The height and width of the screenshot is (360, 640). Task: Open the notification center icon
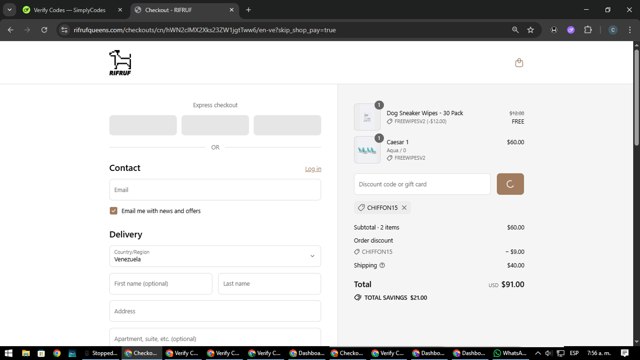point(624,353)
